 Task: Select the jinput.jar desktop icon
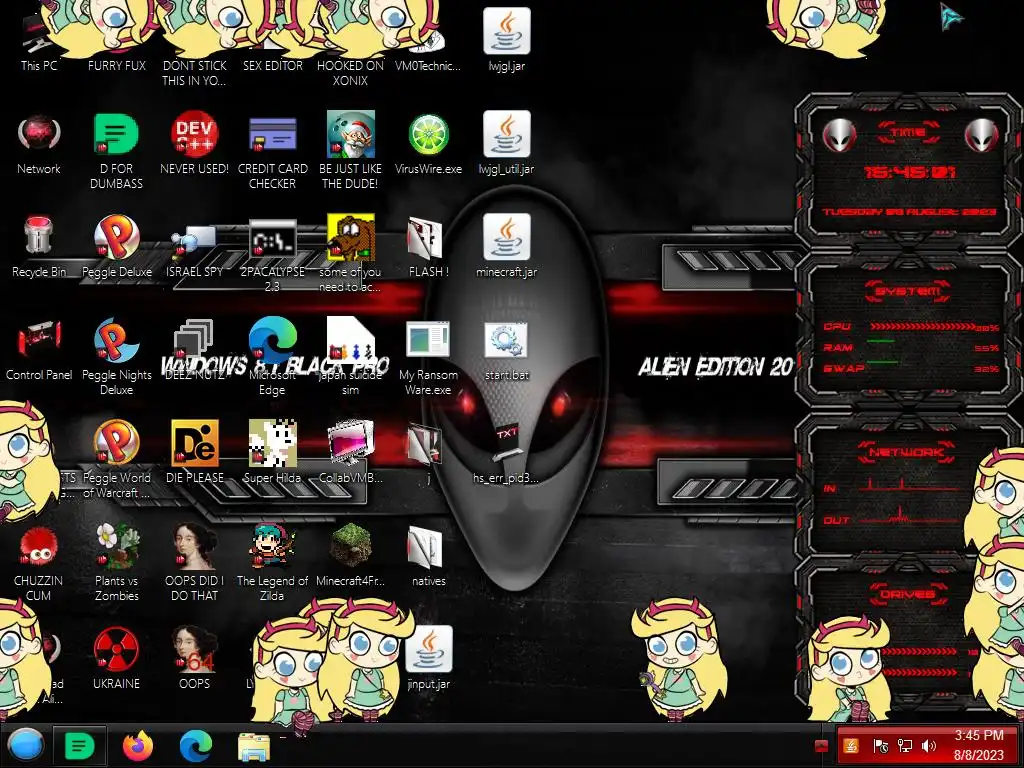click(428, 649)
